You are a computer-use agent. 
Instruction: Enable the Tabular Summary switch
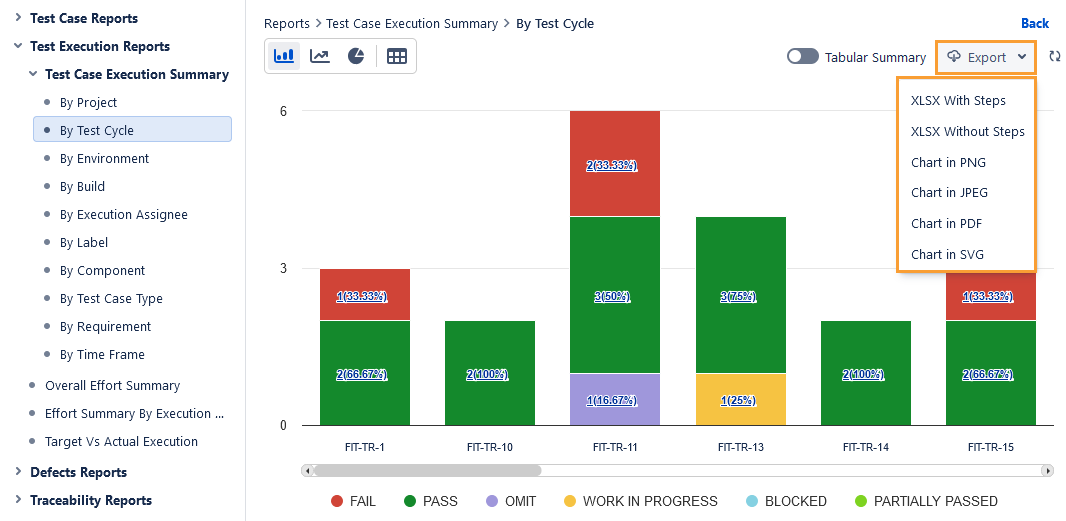pyautogui.click(x=802, y=57)
